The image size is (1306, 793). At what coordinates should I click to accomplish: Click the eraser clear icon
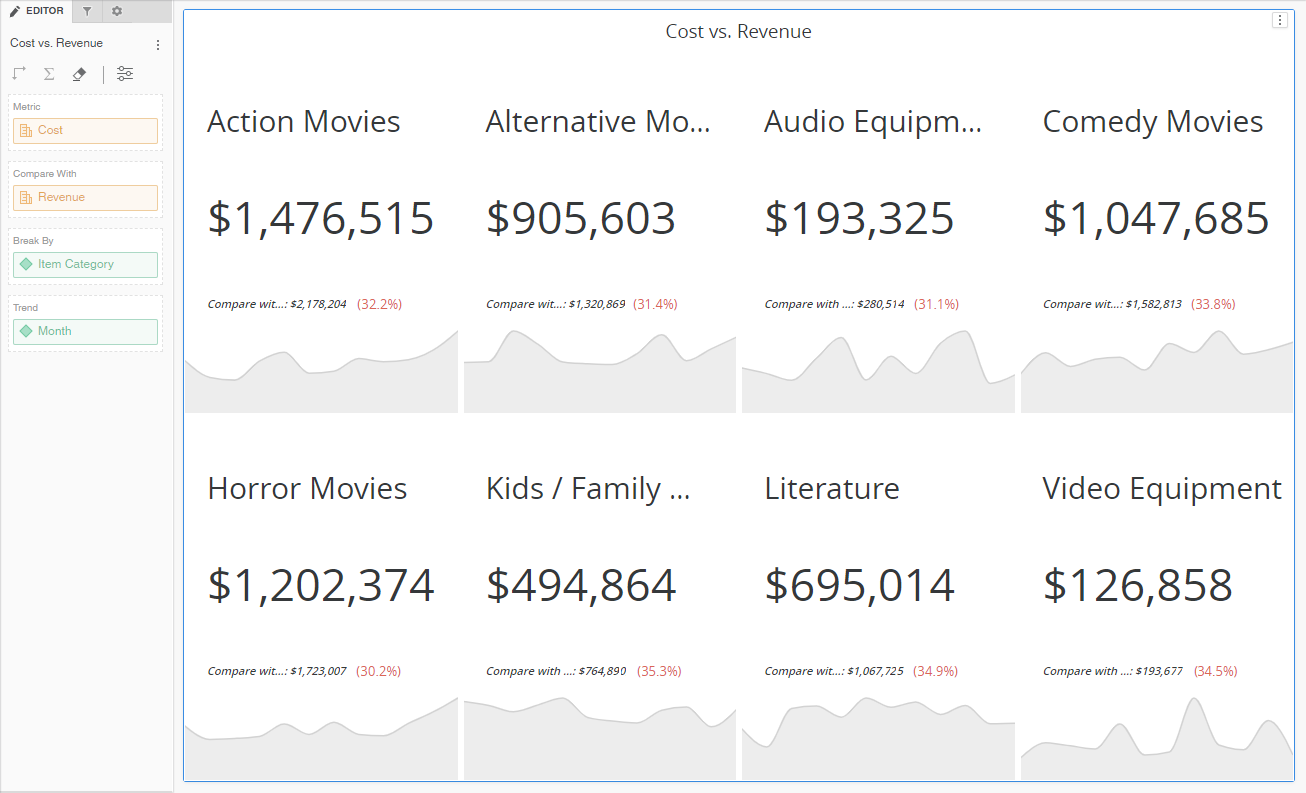coord(80,74)
